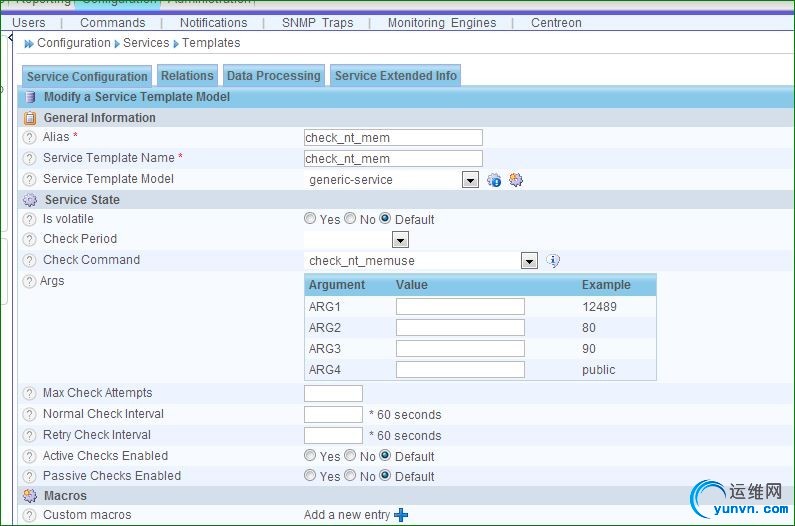Click the gear icon next to Service Template Model
Image resolution: width=795 pixels, height=526 pixels.
click(516, 180)
